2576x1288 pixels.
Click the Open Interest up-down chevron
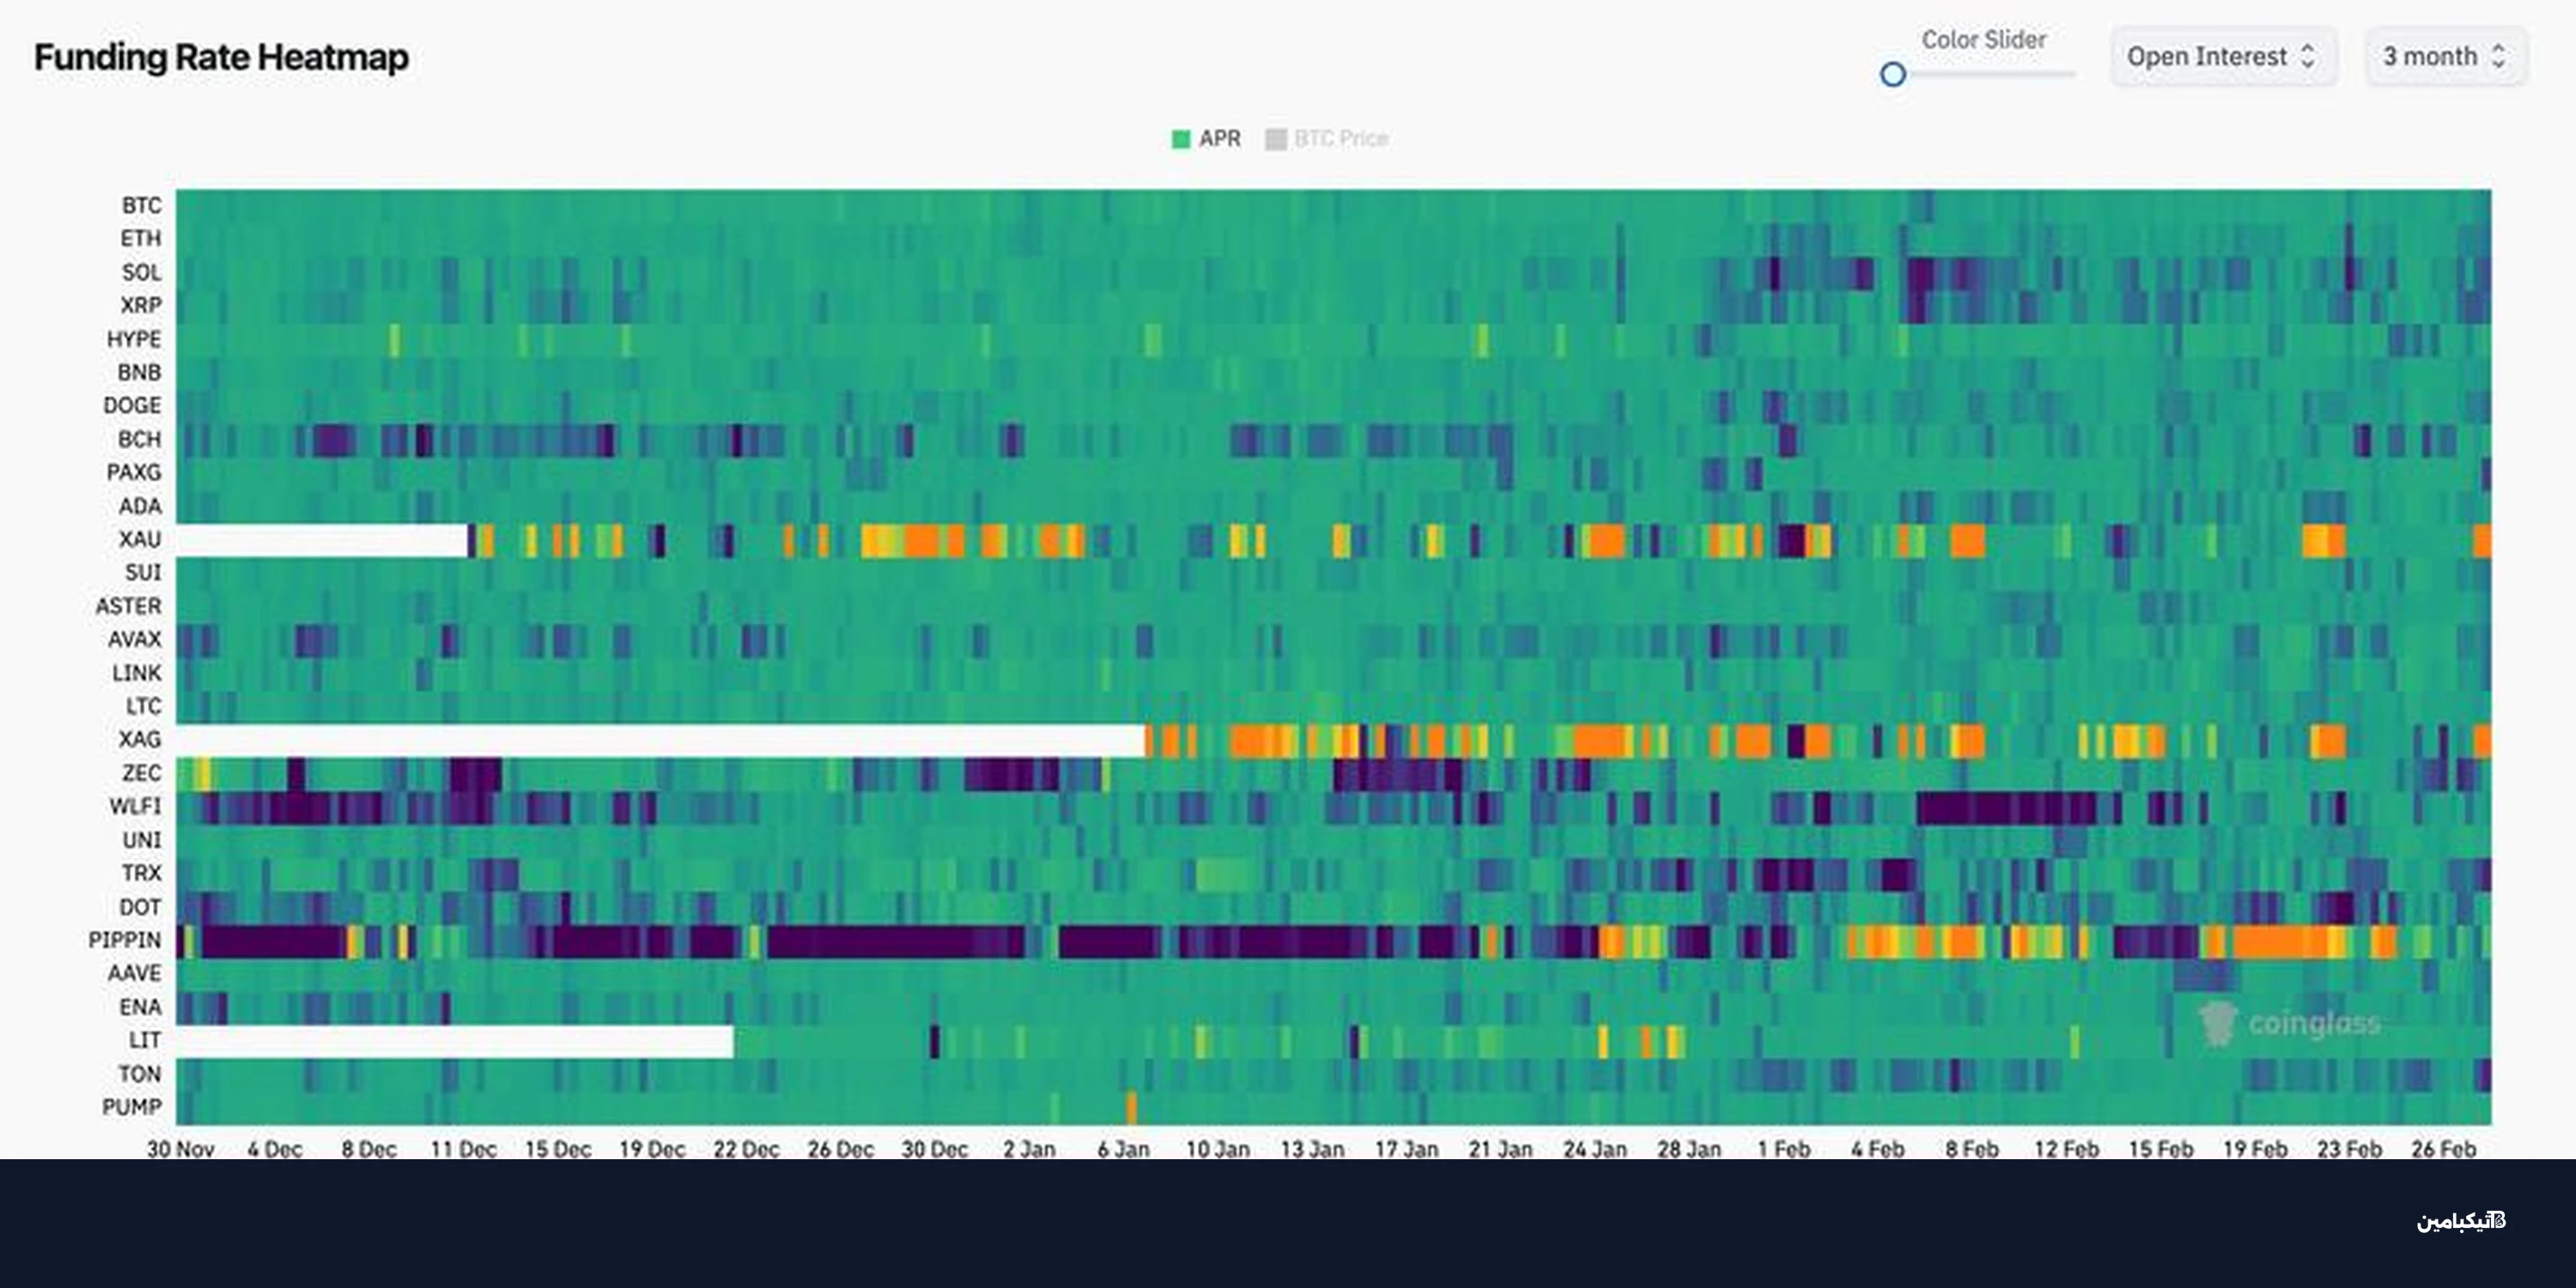tap(2308, 57)
